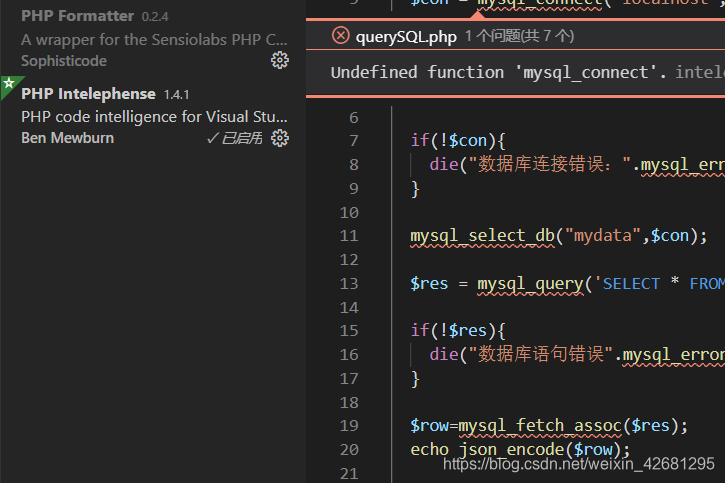This screenshot has height=483, width=725.
Task: Click the closing brace on line 17
Action: [x=415, y=379]
